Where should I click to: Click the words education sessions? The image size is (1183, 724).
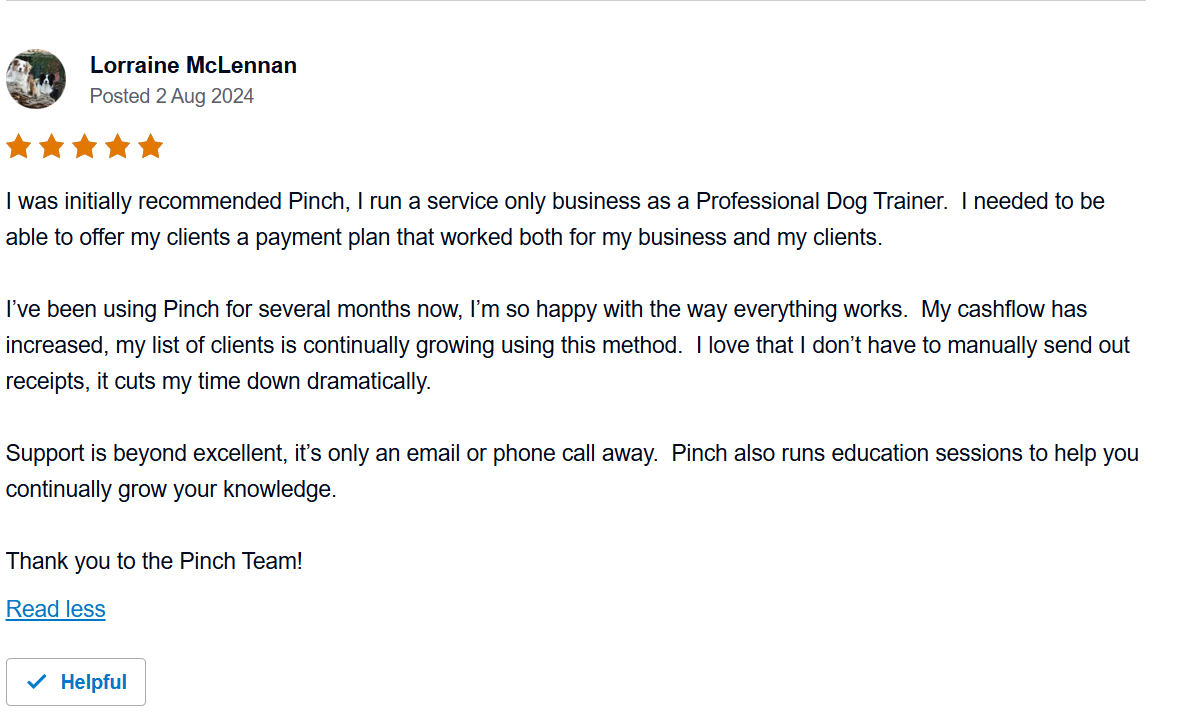point(940,453)
